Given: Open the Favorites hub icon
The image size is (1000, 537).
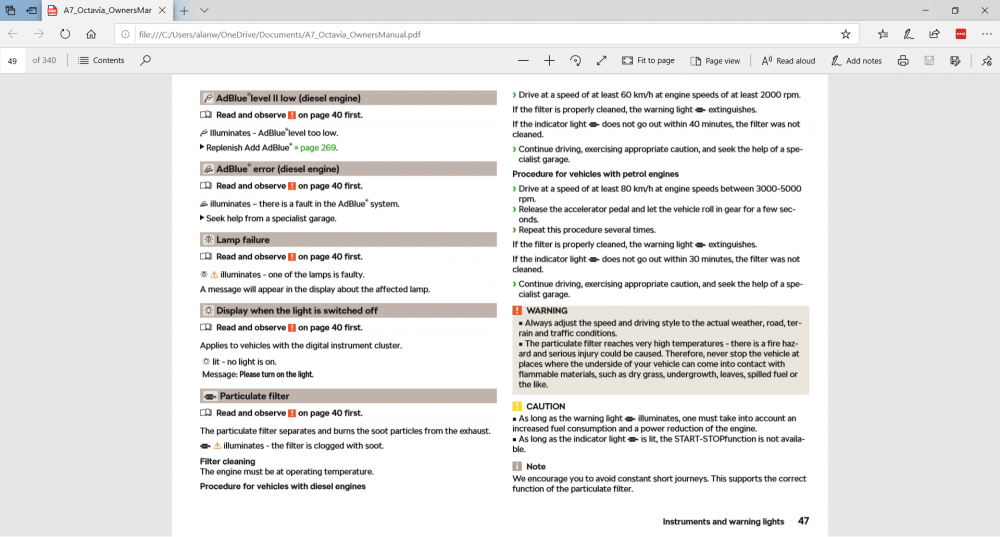Looking at the screenshot, I should [883, 34].
